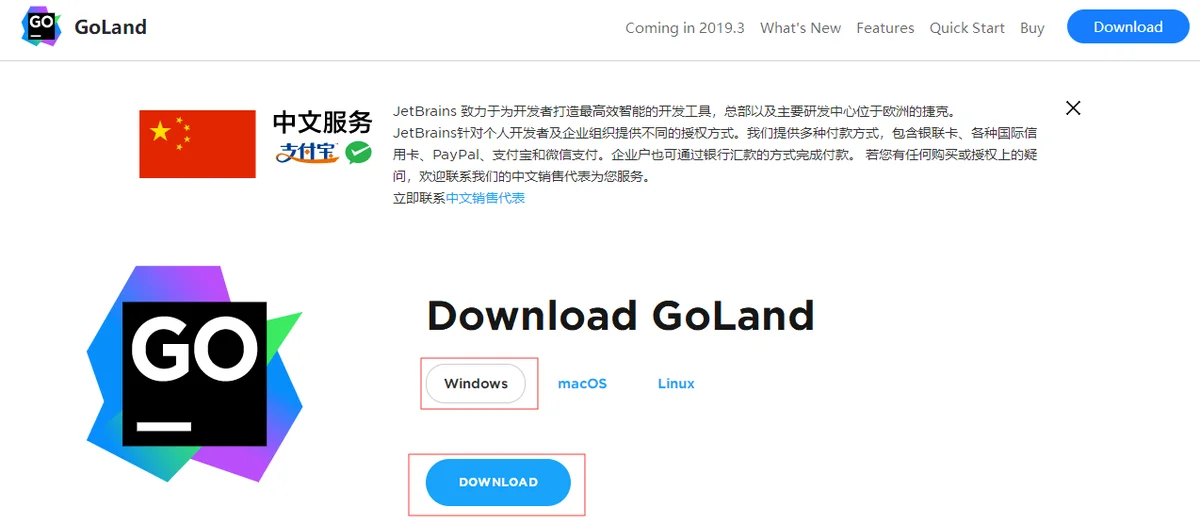The width and height of the screenshot is (1200, 524).
Task: Click the large GoLand product logo
Action: coord(194,374)
